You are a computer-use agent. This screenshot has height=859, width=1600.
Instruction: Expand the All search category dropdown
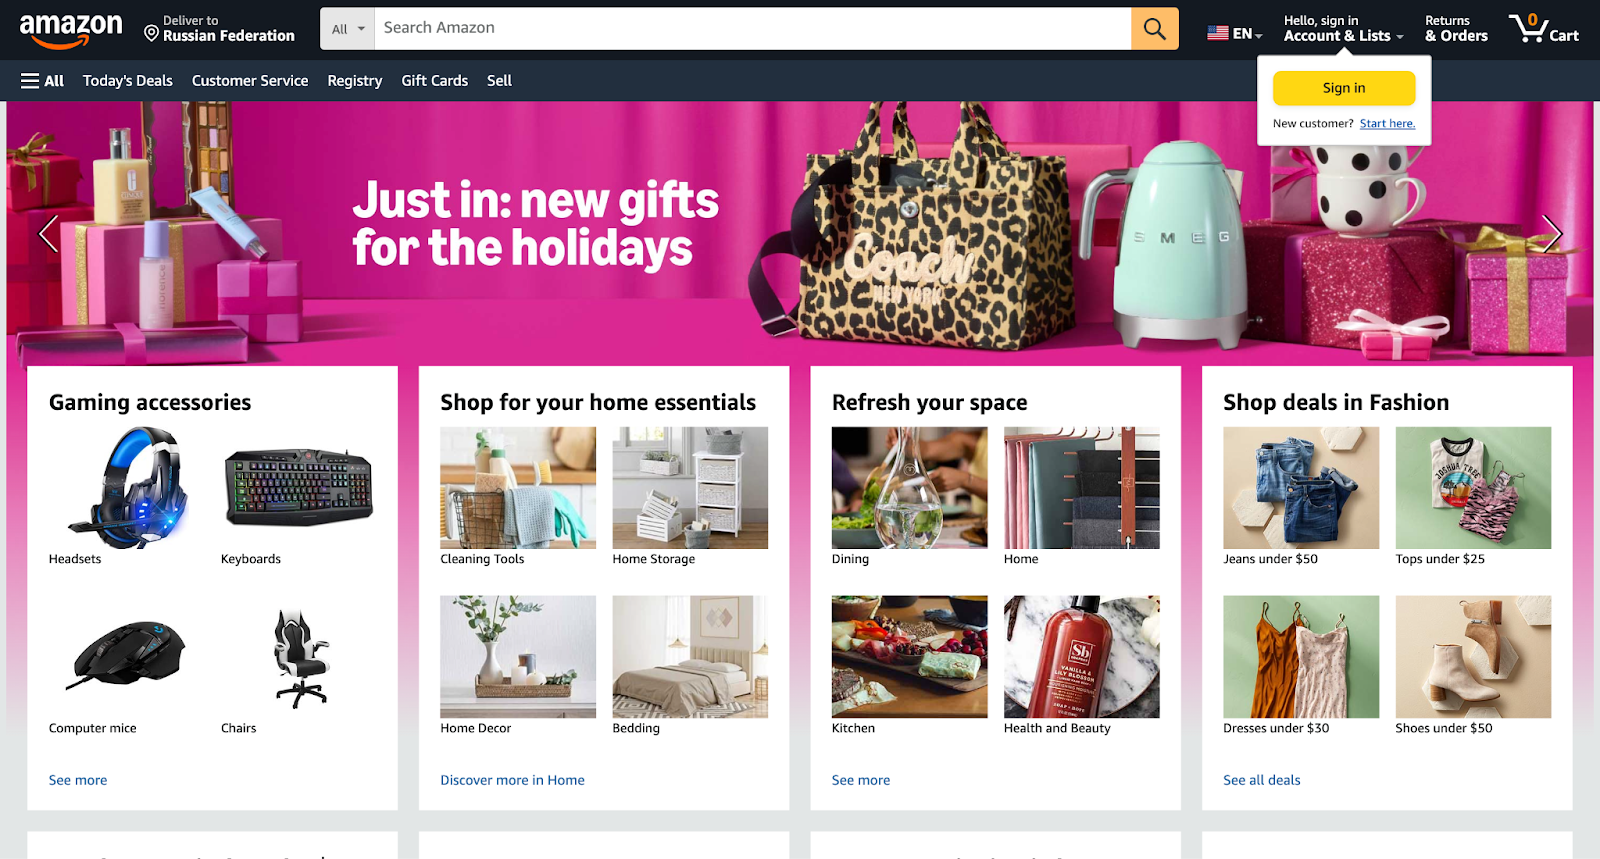[347, 29]
